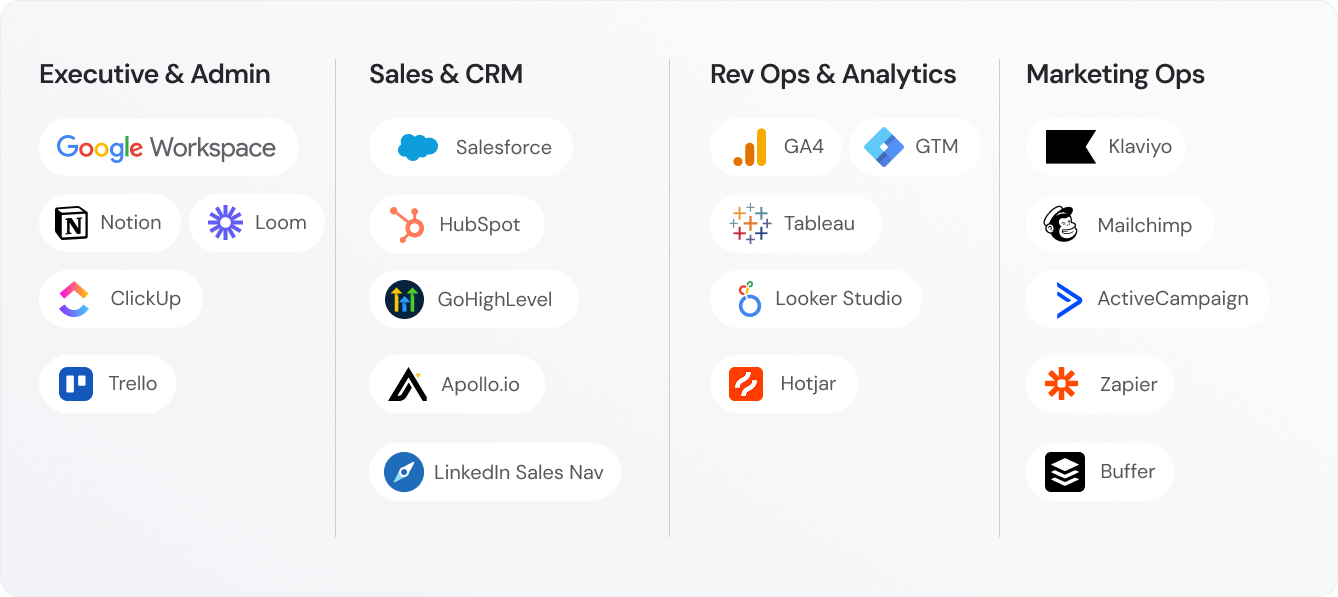This screenshot has height=597, width=1338.
Task: Click the HubSpot sprocket icon
Action: [405, 224]
